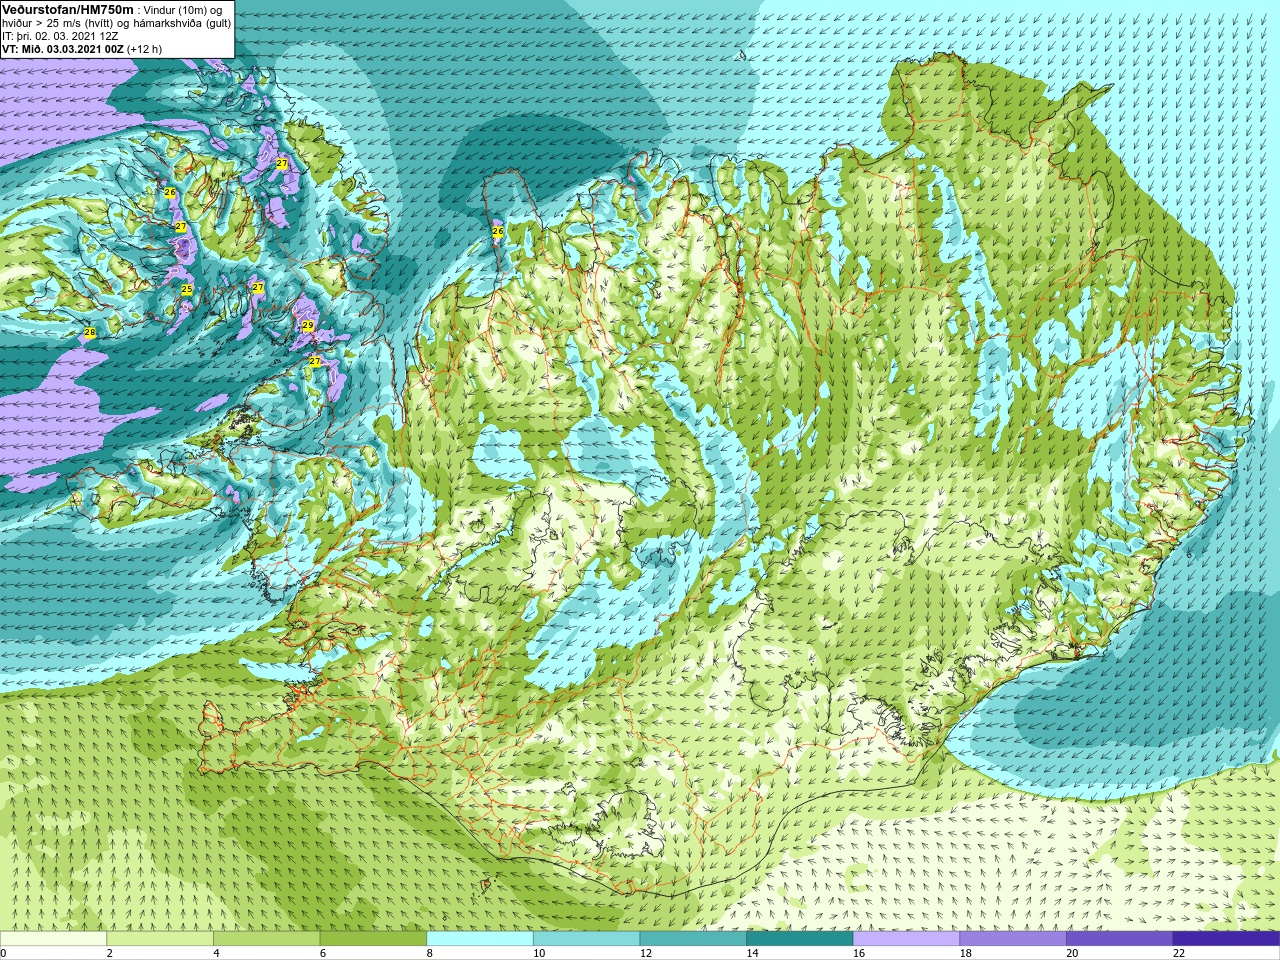The width and height of the screenshot is (1280, 960).
Task: Click the legend tick label '14'
Action: (752, 953)
